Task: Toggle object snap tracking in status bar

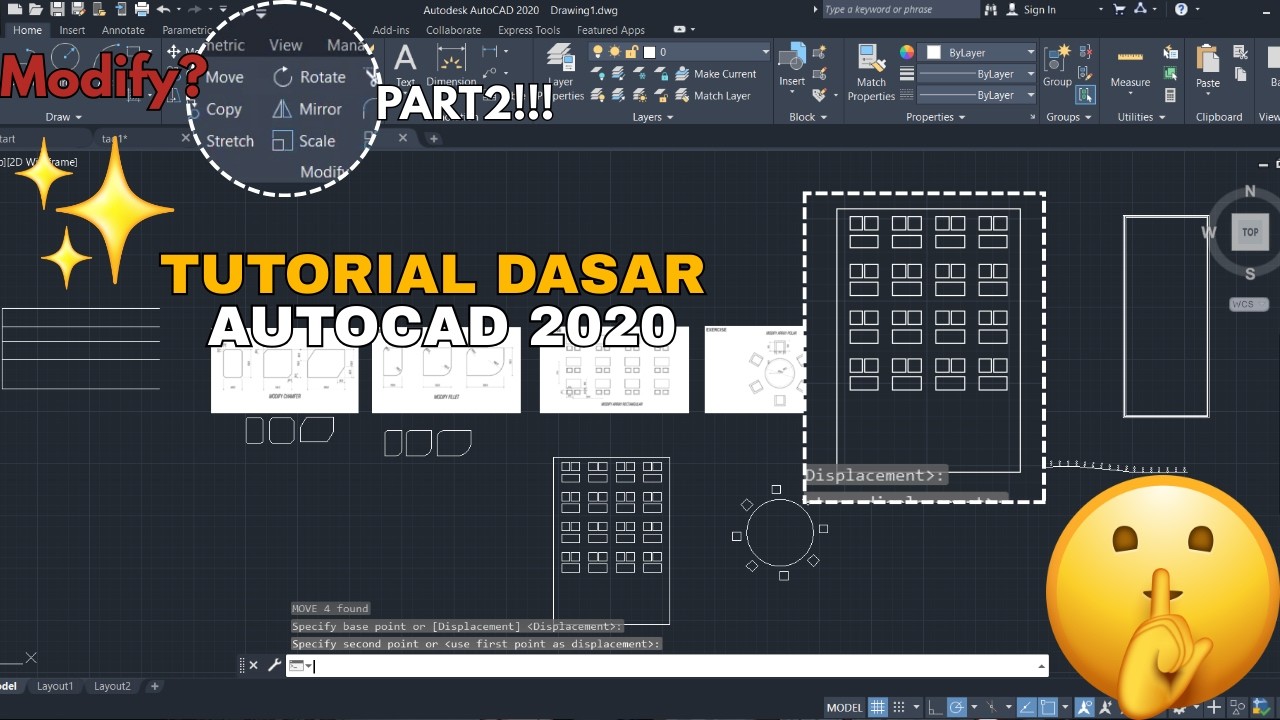Action: point(1027,707)
